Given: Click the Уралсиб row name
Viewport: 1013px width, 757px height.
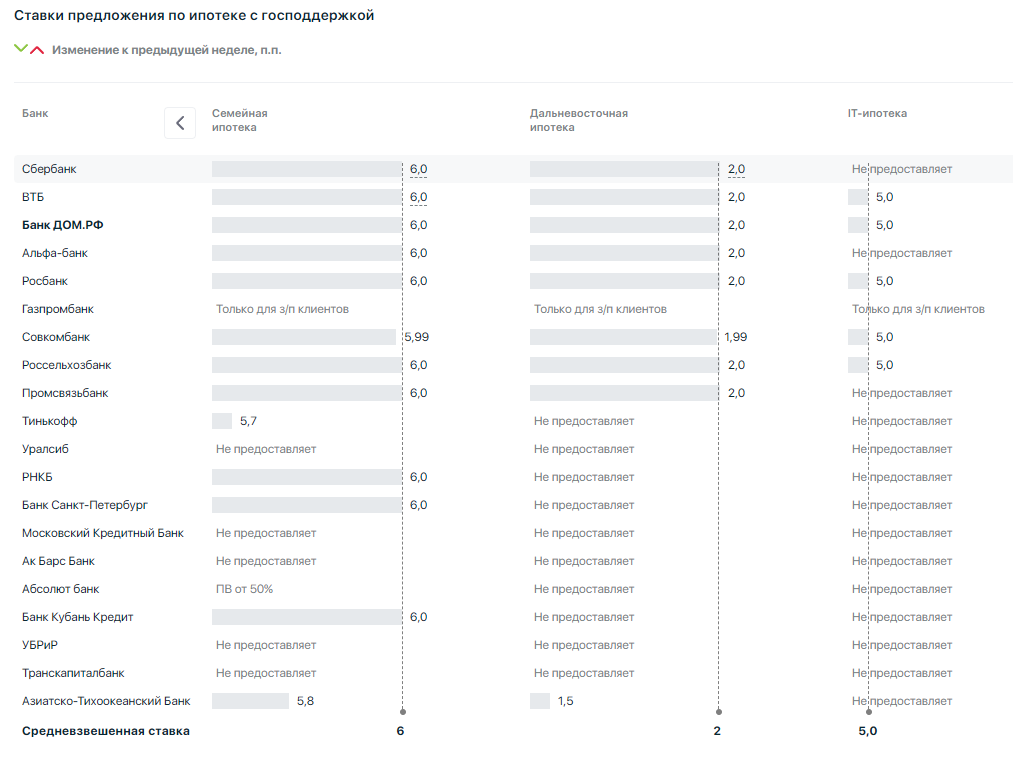Looking at the screenshot, I should [x=45, y=449].
